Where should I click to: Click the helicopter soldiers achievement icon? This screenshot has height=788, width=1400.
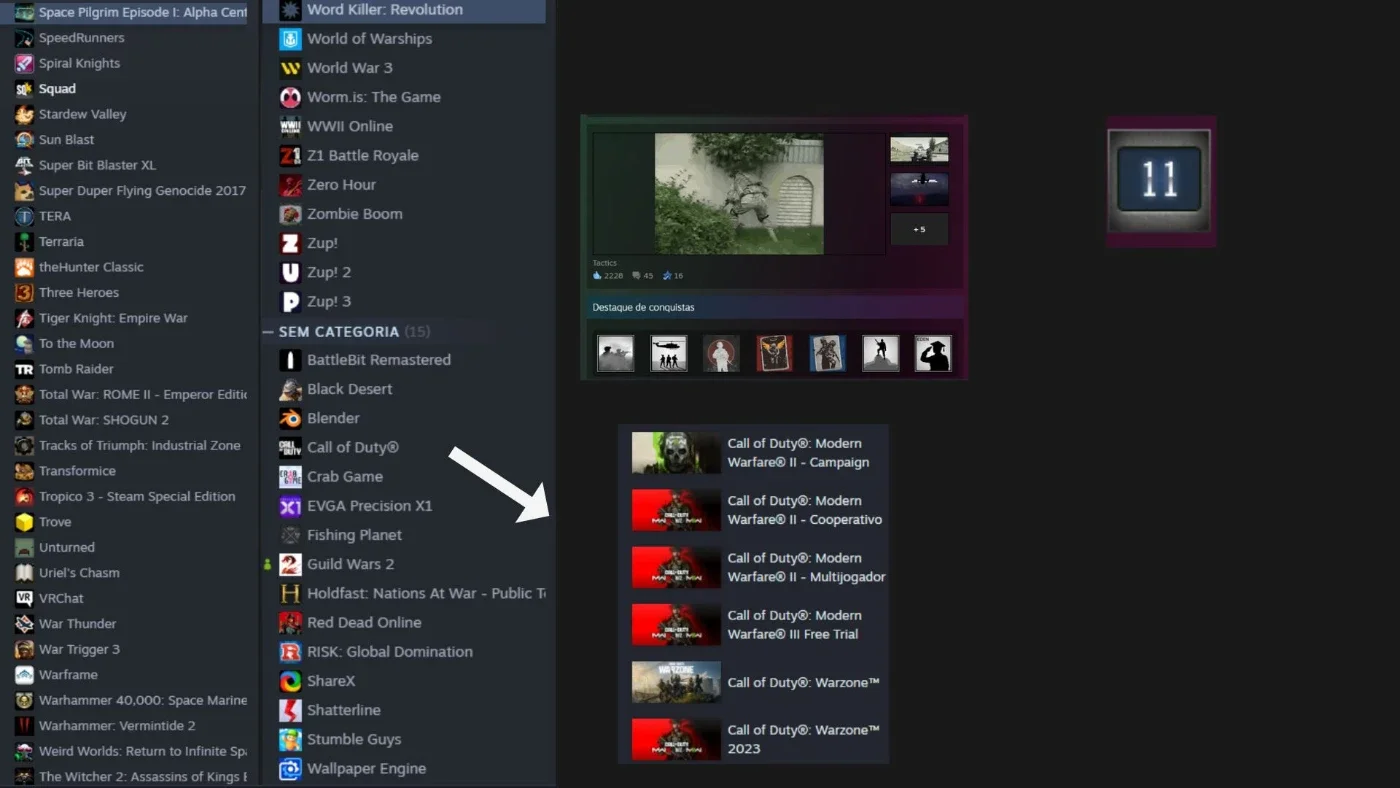[669, 354]
